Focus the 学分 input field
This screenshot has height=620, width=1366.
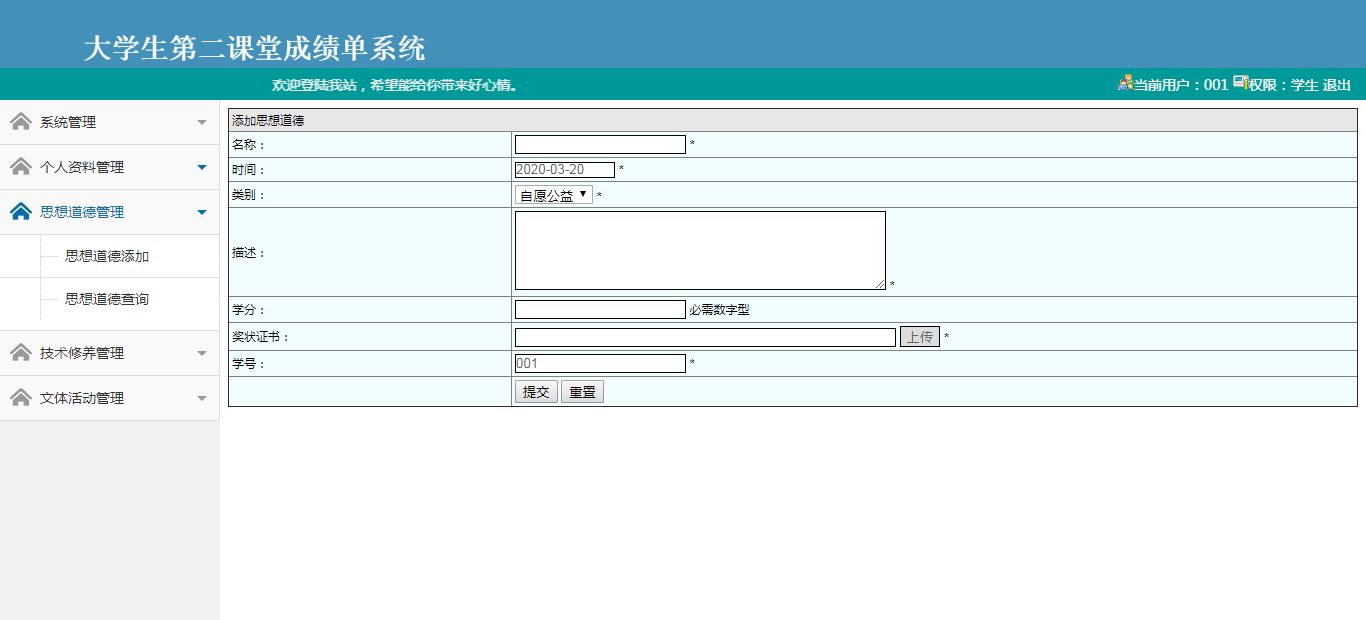(600, 309)
